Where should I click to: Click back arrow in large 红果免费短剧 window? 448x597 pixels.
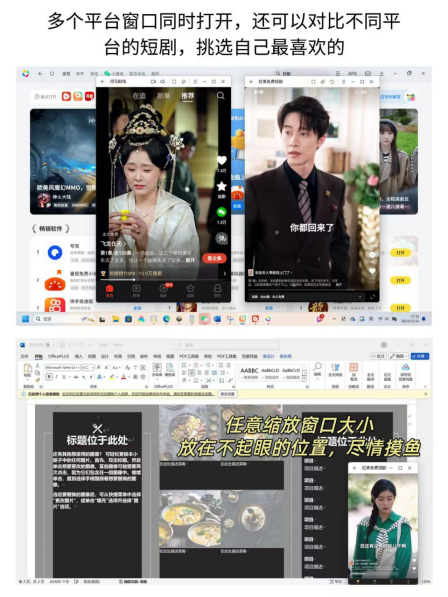(x=251, y=81)
